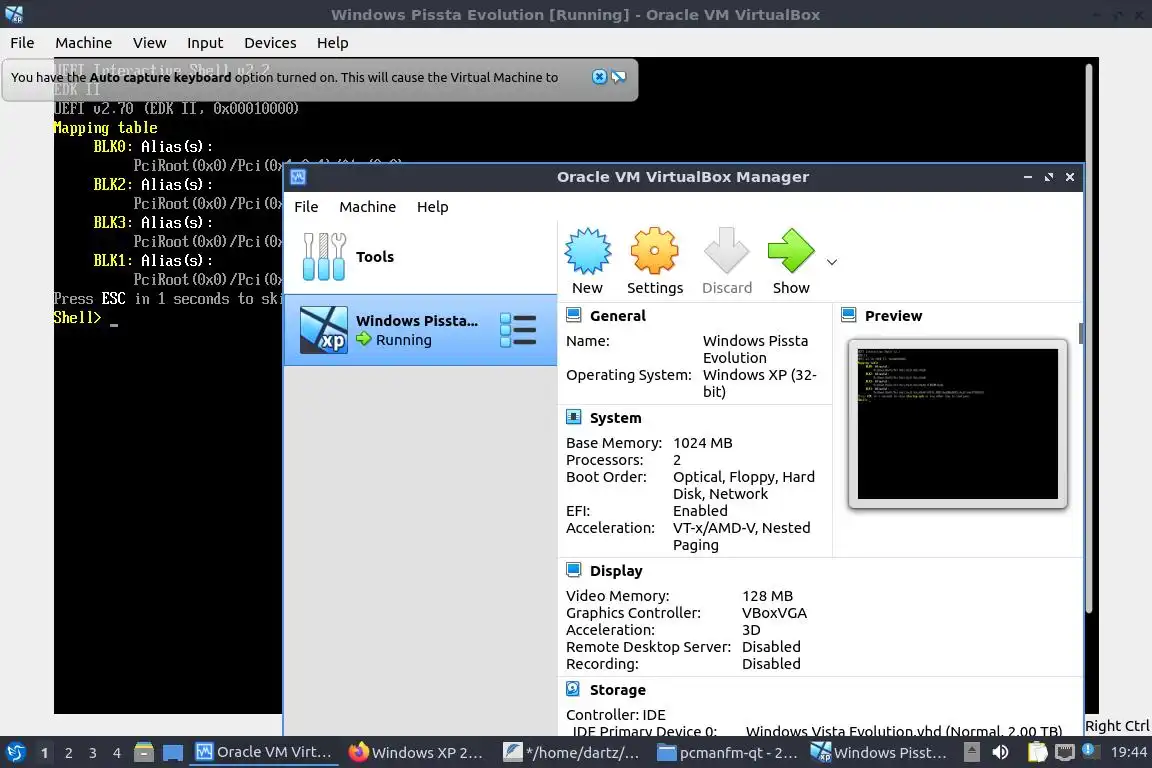This screenshot has width=1152, height=768.
Task: Click the VirtualBox Manager title bar icon
Action: pos(298,177)
